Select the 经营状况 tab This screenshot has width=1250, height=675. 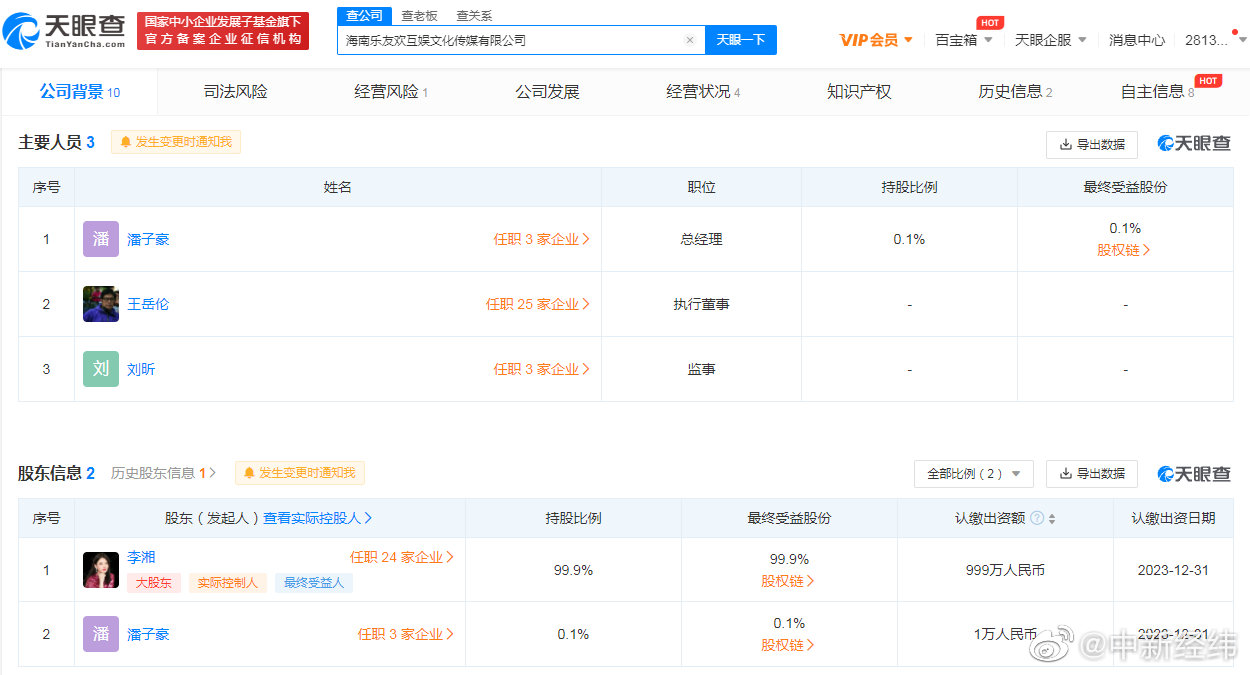point(703,92)
